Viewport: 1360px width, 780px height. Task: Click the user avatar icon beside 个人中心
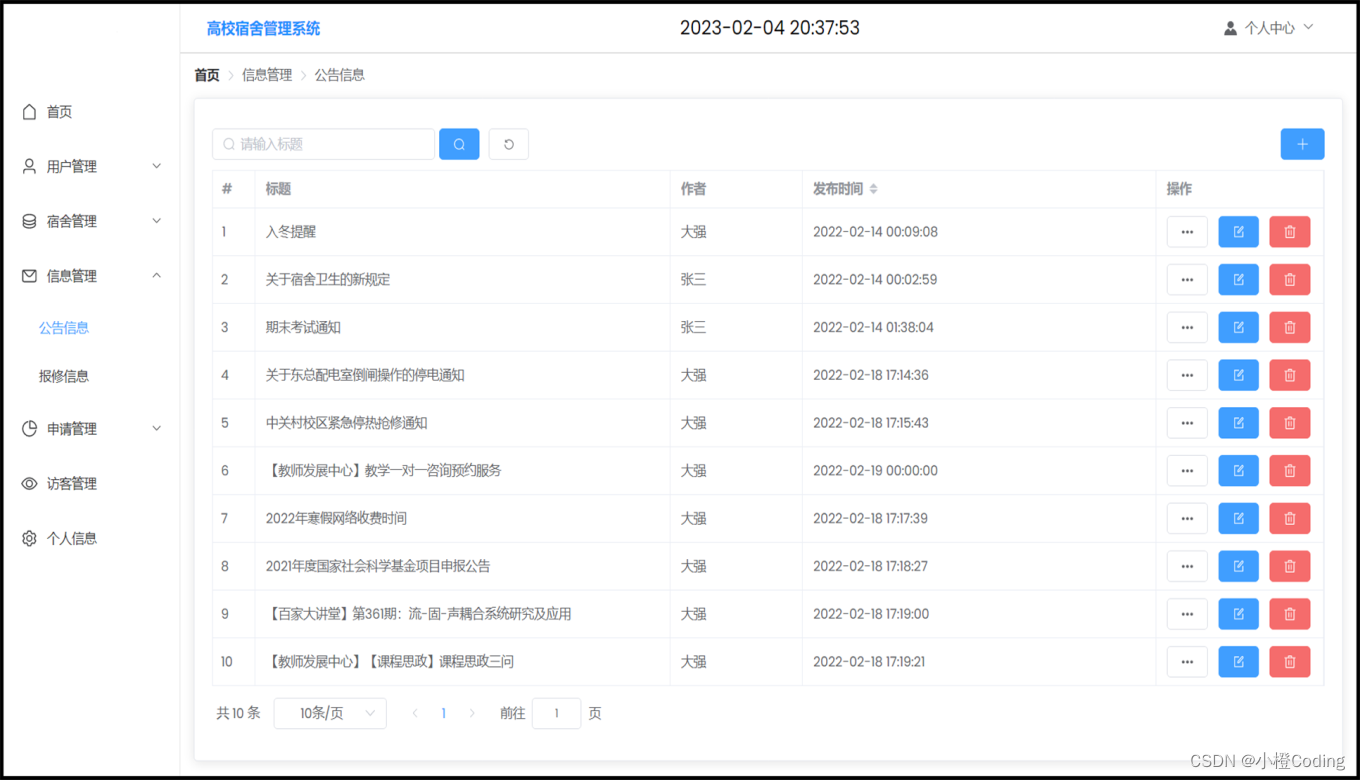(x=1230, y=28)
